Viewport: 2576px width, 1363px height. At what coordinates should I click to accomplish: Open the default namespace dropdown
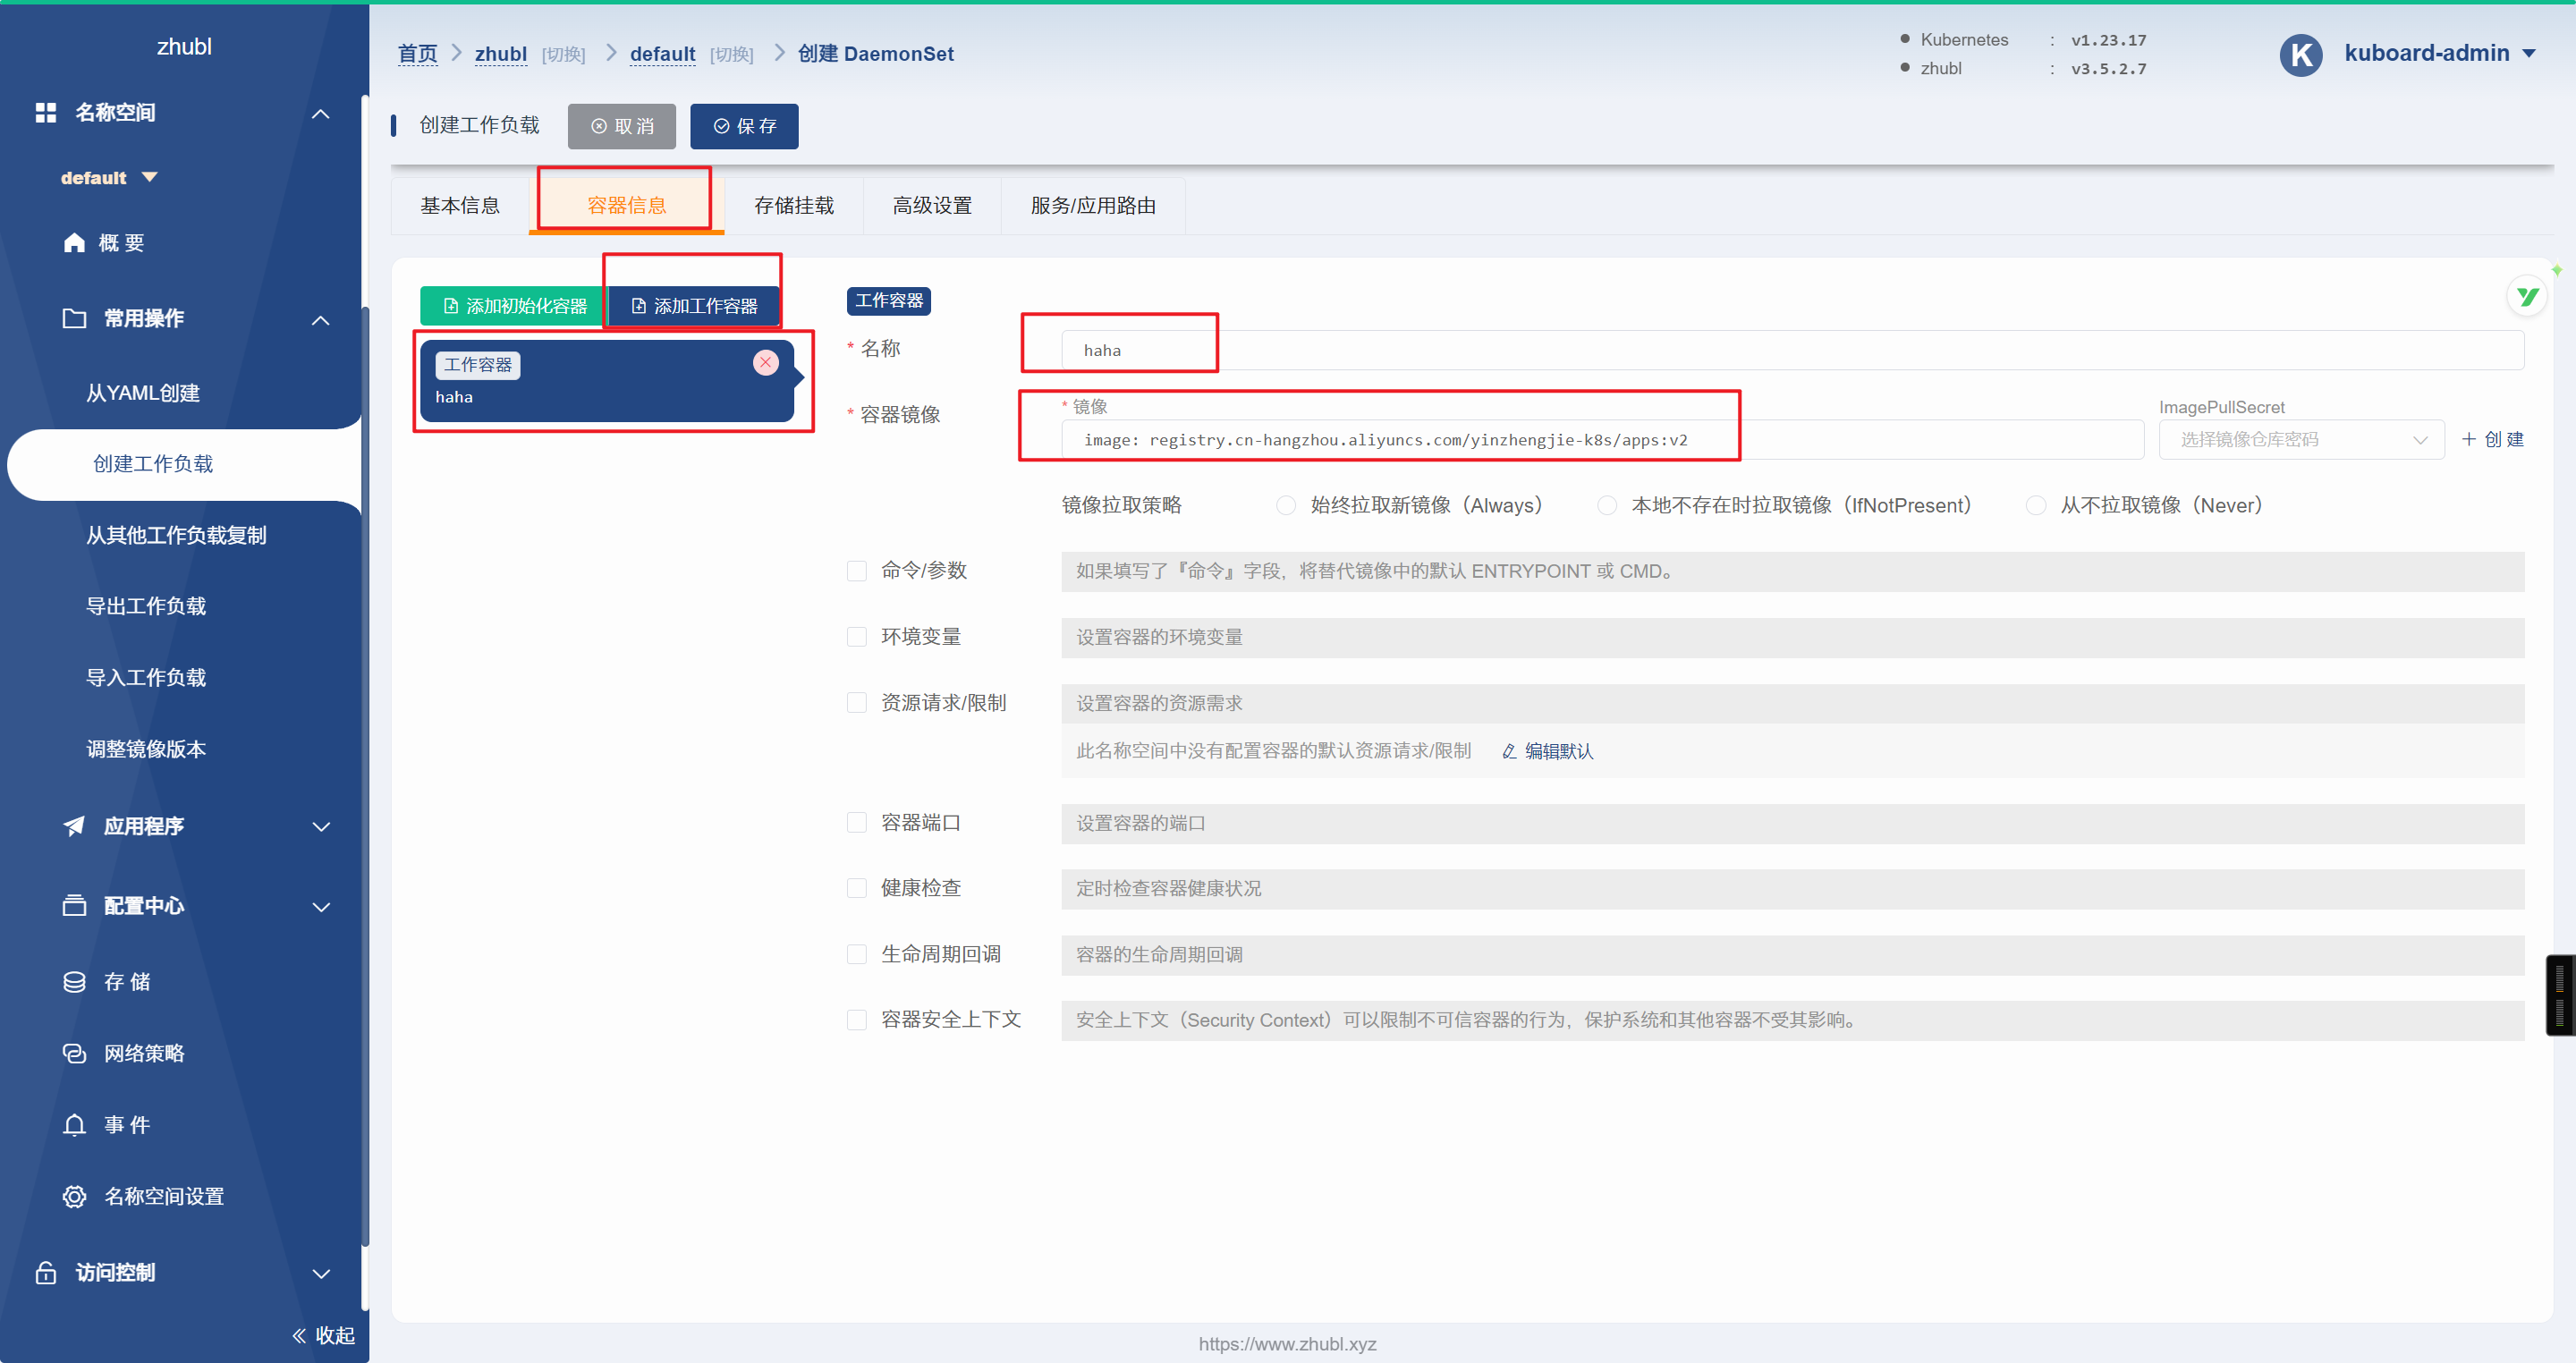click(x=109, y=178)
